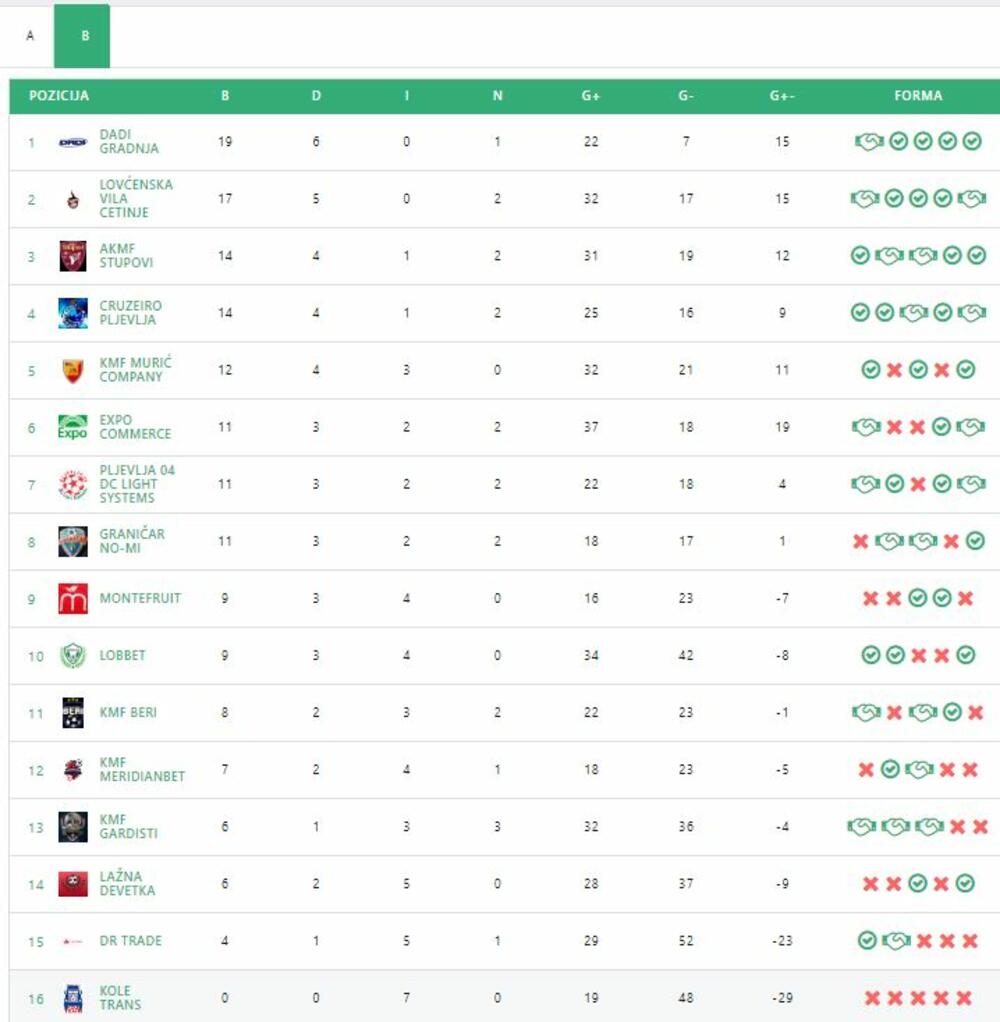Click the Cruzeiro Pljevlja team logo
This screenshot has width=1000, height=1022.
click(73, 313)
